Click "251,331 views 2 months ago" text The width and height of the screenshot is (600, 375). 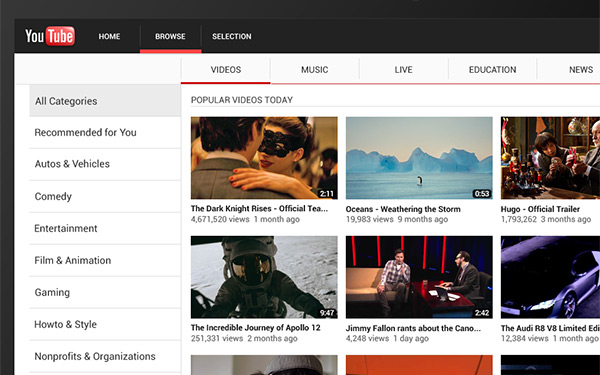pos(244,339)
